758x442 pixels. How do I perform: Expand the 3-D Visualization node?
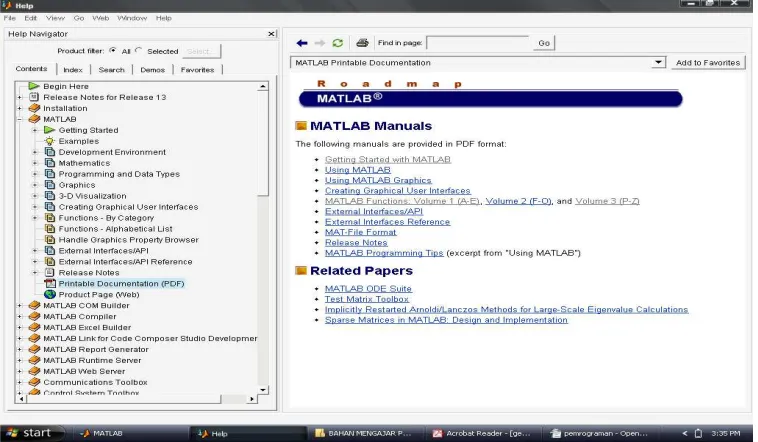tap(35, 196)
